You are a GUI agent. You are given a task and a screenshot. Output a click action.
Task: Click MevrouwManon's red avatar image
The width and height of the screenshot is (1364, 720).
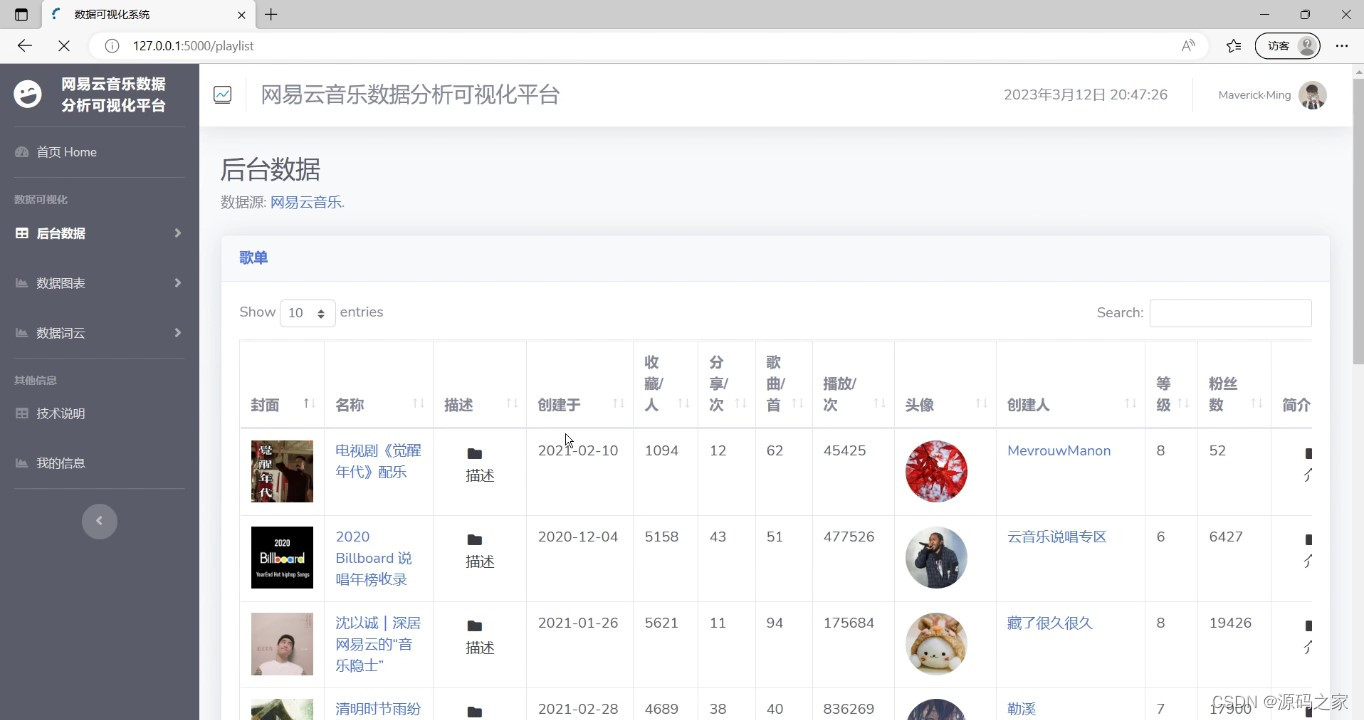tap(936, 471)
